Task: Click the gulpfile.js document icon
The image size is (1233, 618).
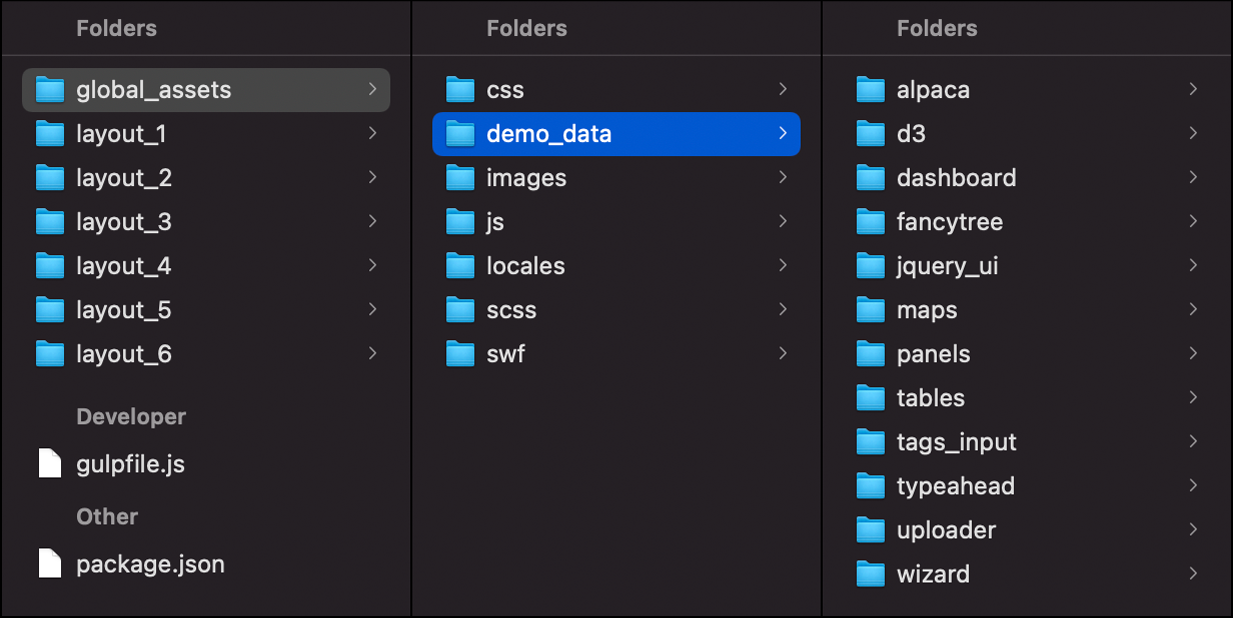Action: point(49,464)
